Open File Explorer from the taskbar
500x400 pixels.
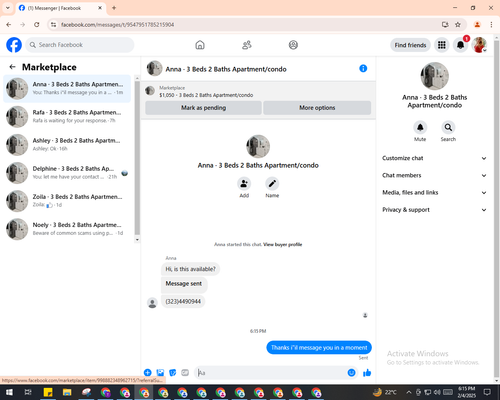[x=67, y=392]
